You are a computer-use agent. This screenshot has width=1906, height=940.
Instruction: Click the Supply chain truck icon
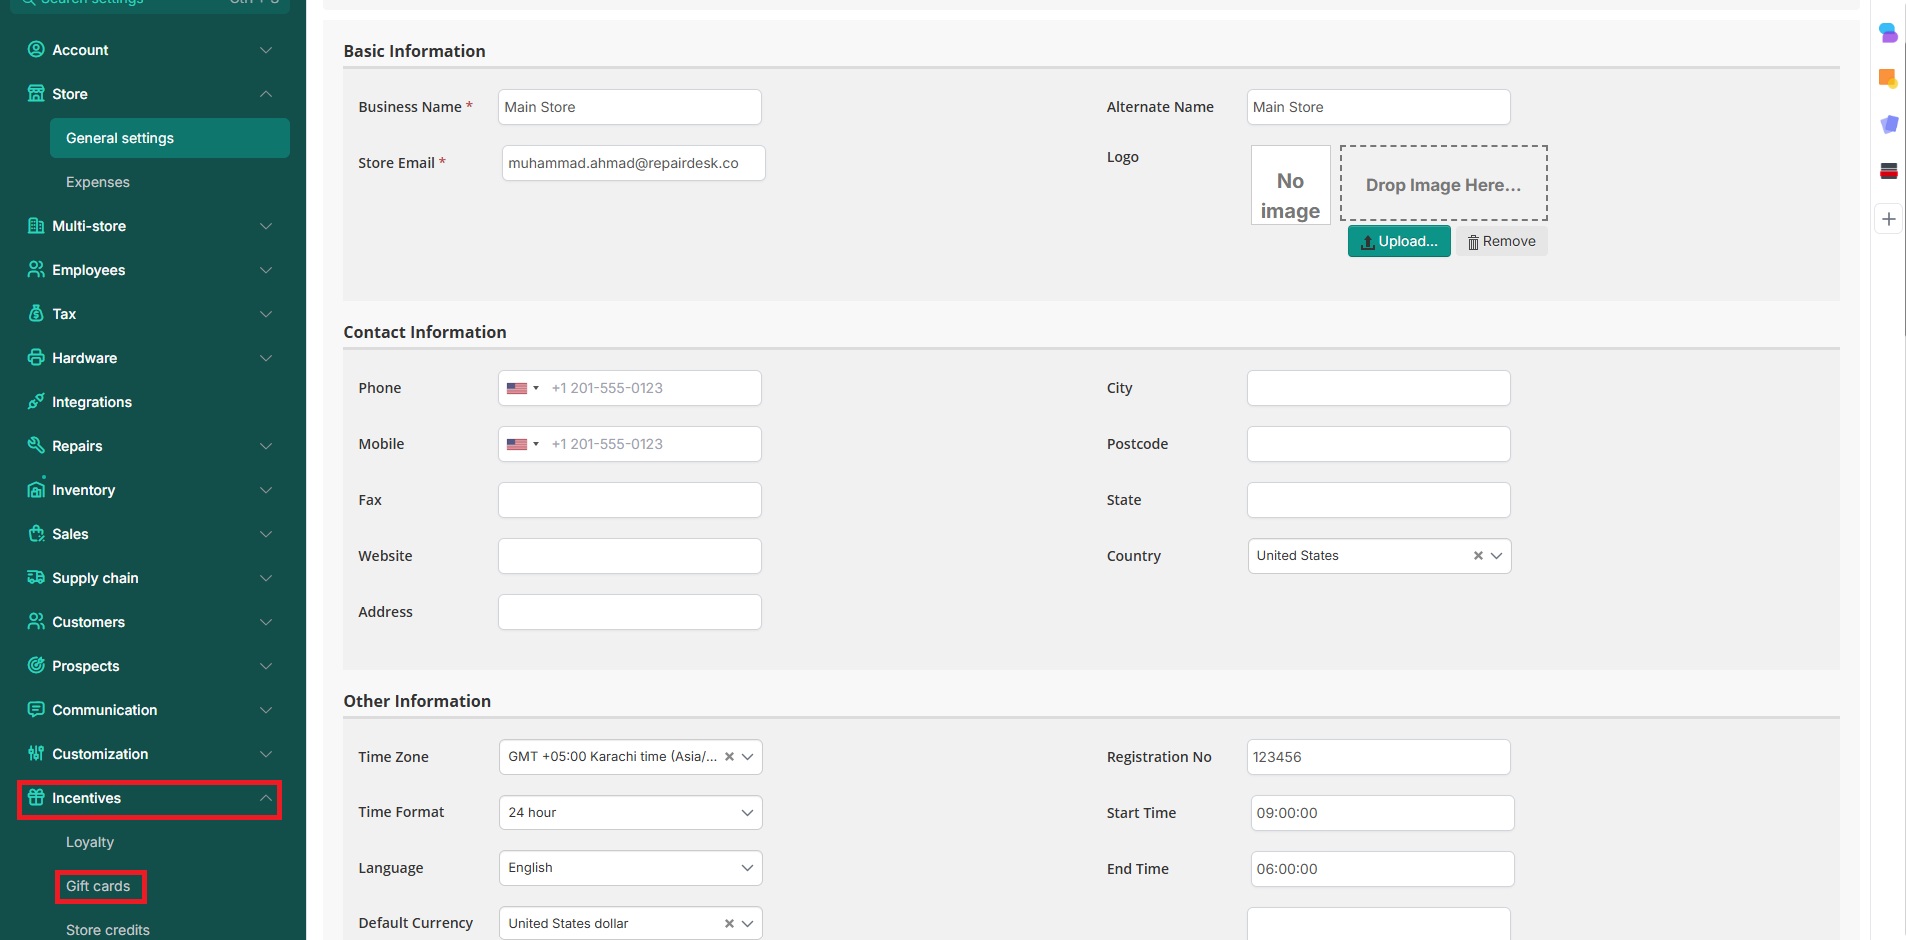pyautogui.click(x=36, y=578)
